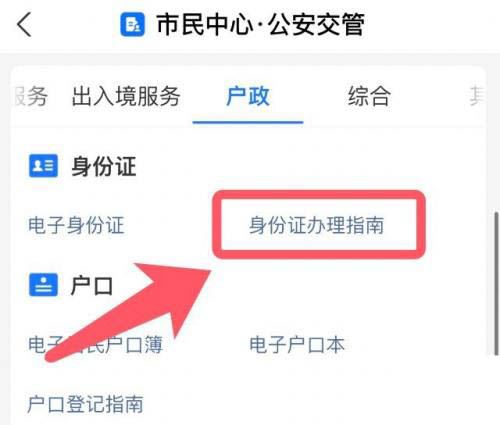Image resolution: width=500 pixels, height=425 pixels.
Task: Tap the 户口 section heading
Action: tap(92, 286)
